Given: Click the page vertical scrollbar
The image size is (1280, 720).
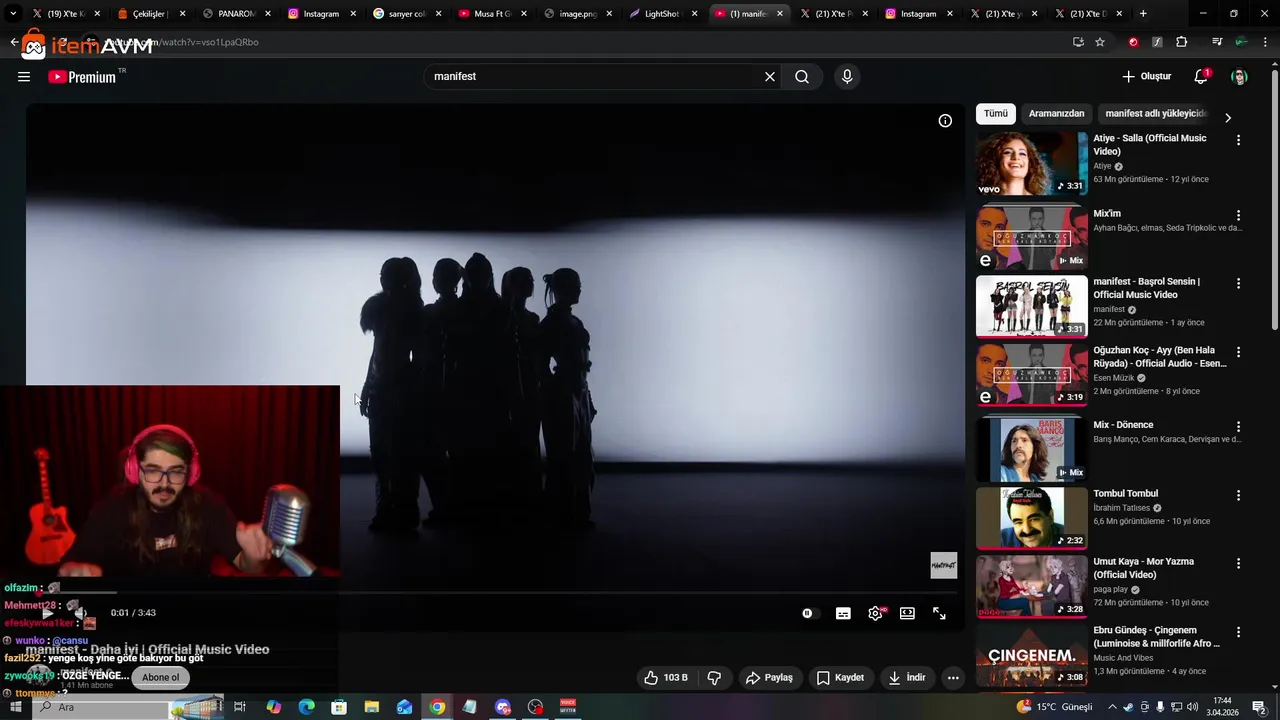Looking at the screenshot, I should (x=1274, y=200).
